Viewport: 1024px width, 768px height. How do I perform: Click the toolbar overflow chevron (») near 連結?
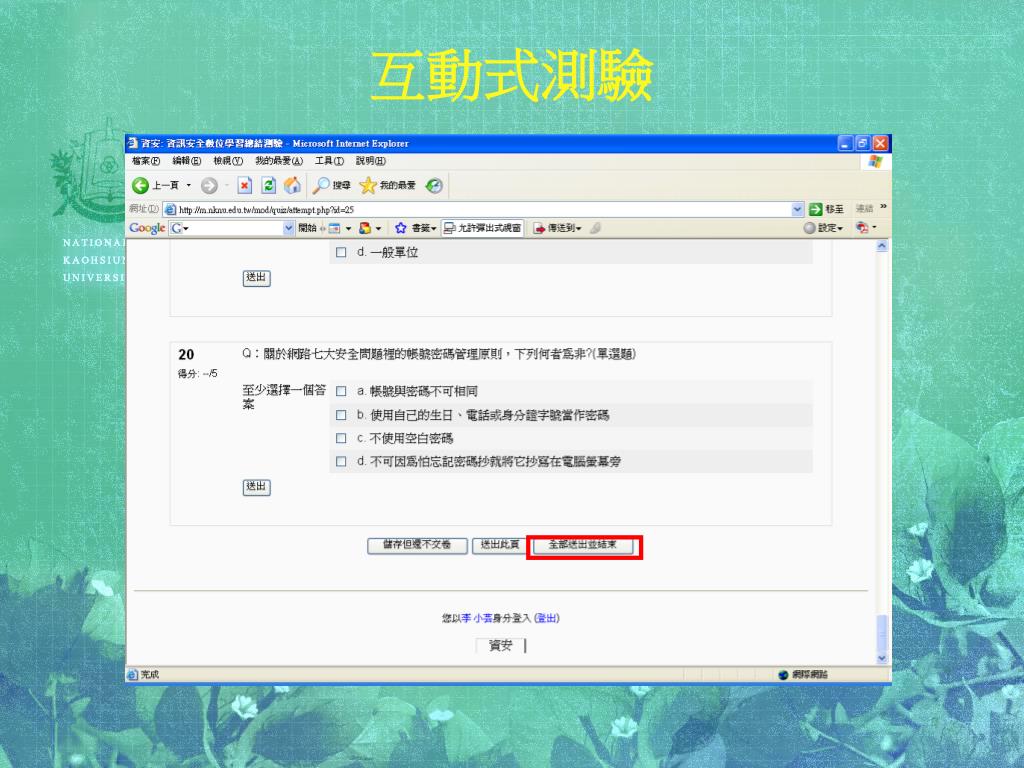pyautogui.click(x=883, y=206)
